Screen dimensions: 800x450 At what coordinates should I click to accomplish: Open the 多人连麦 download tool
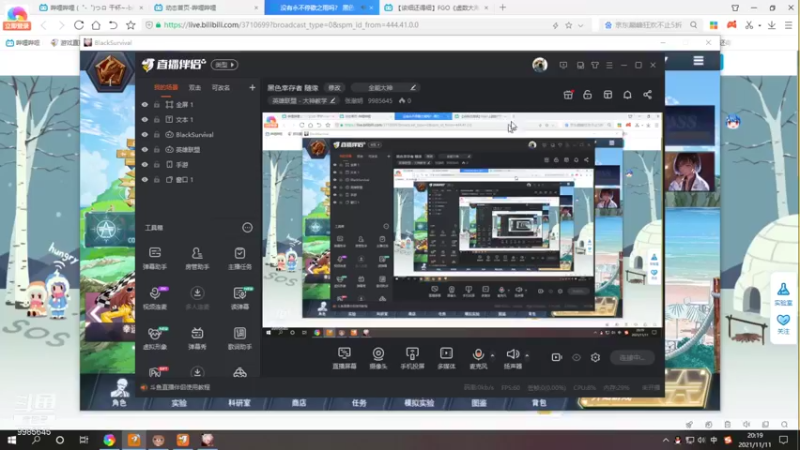click(197, 298)
